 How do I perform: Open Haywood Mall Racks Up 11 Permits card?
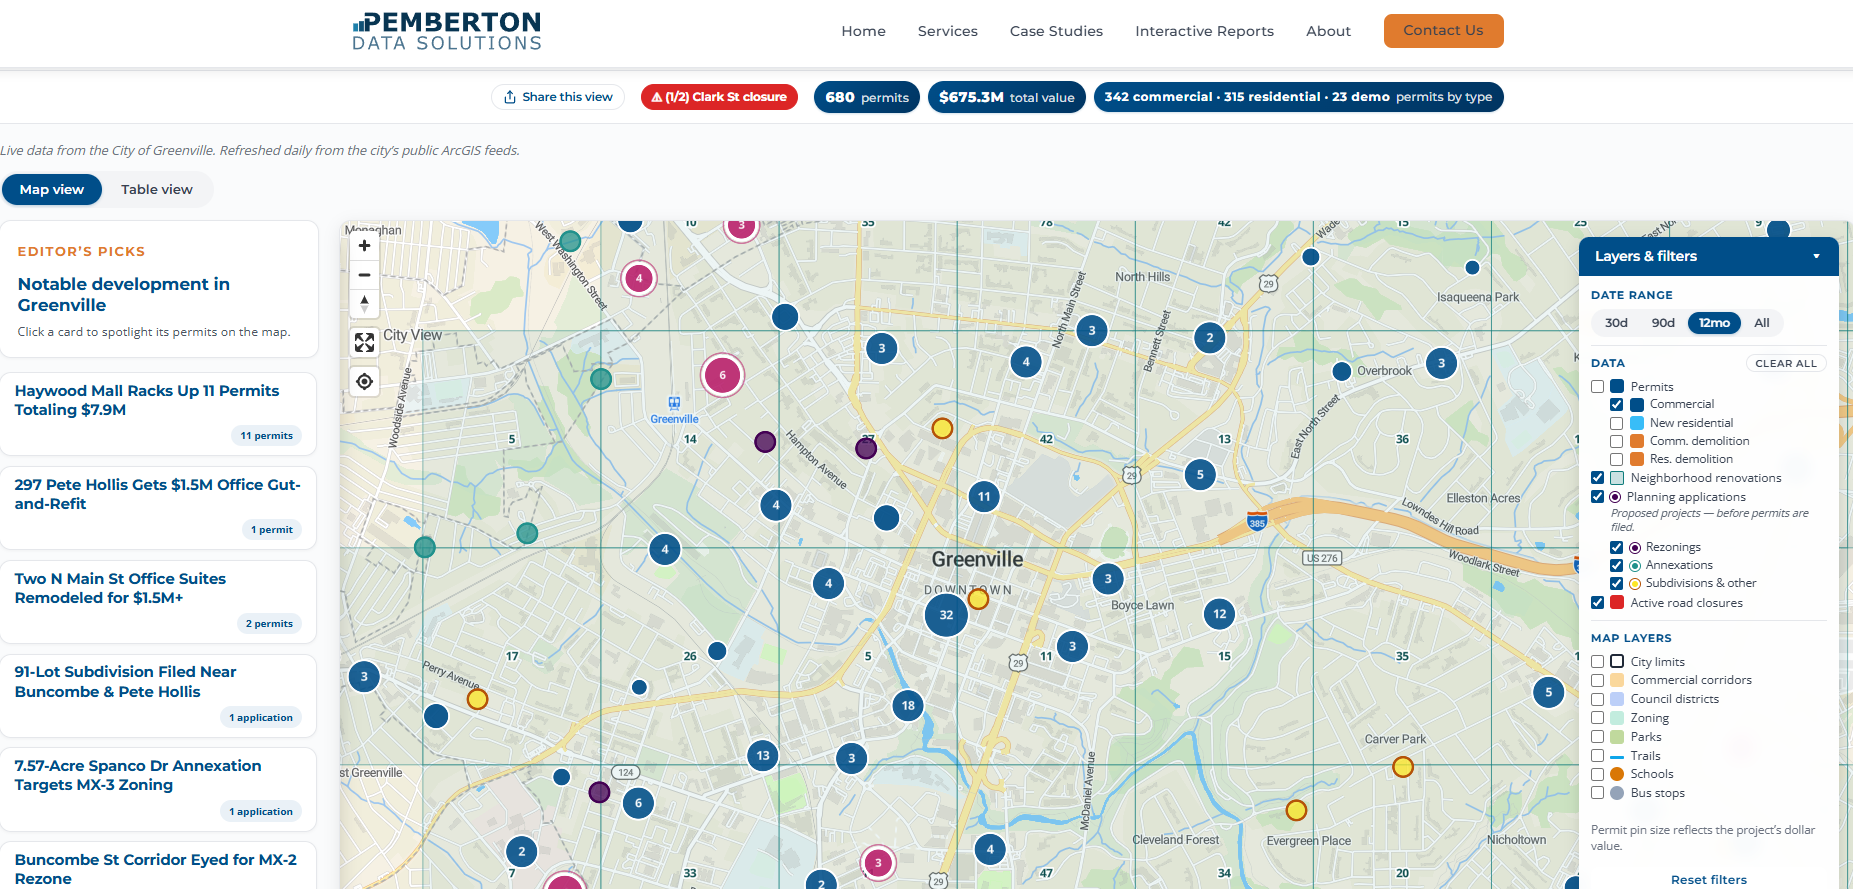[158, 414]
